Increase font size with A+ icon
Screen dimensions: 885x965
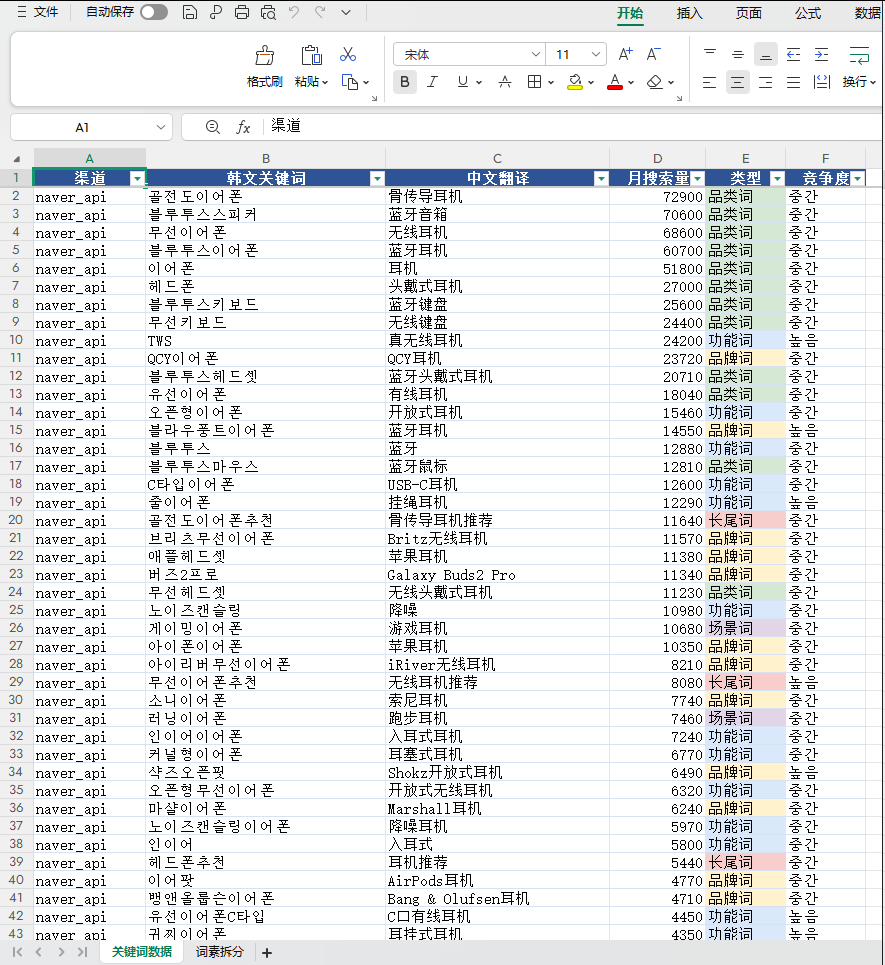click(x=625, y=54)
